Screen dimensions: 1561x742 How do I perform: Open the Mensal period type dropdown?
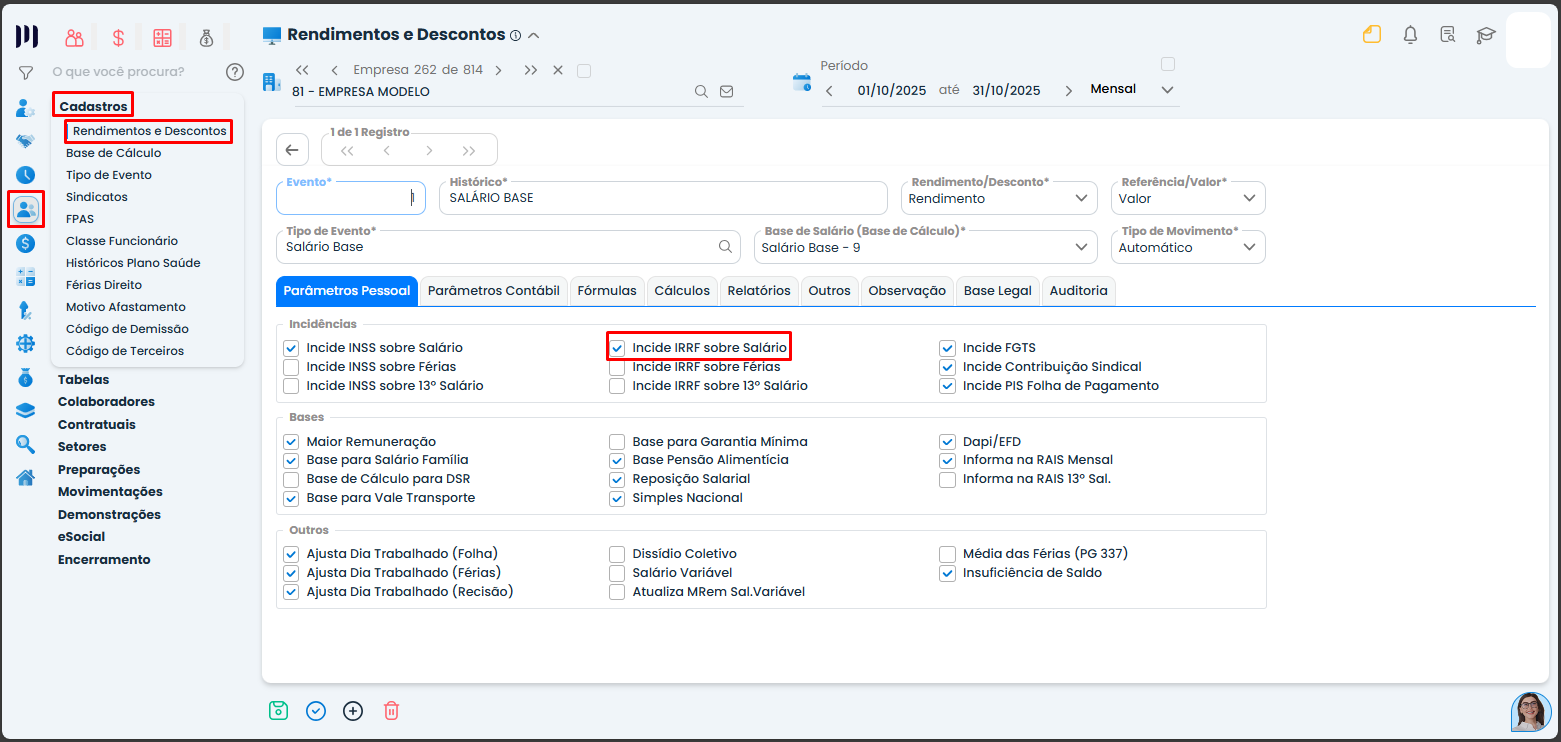point(1132,90)
